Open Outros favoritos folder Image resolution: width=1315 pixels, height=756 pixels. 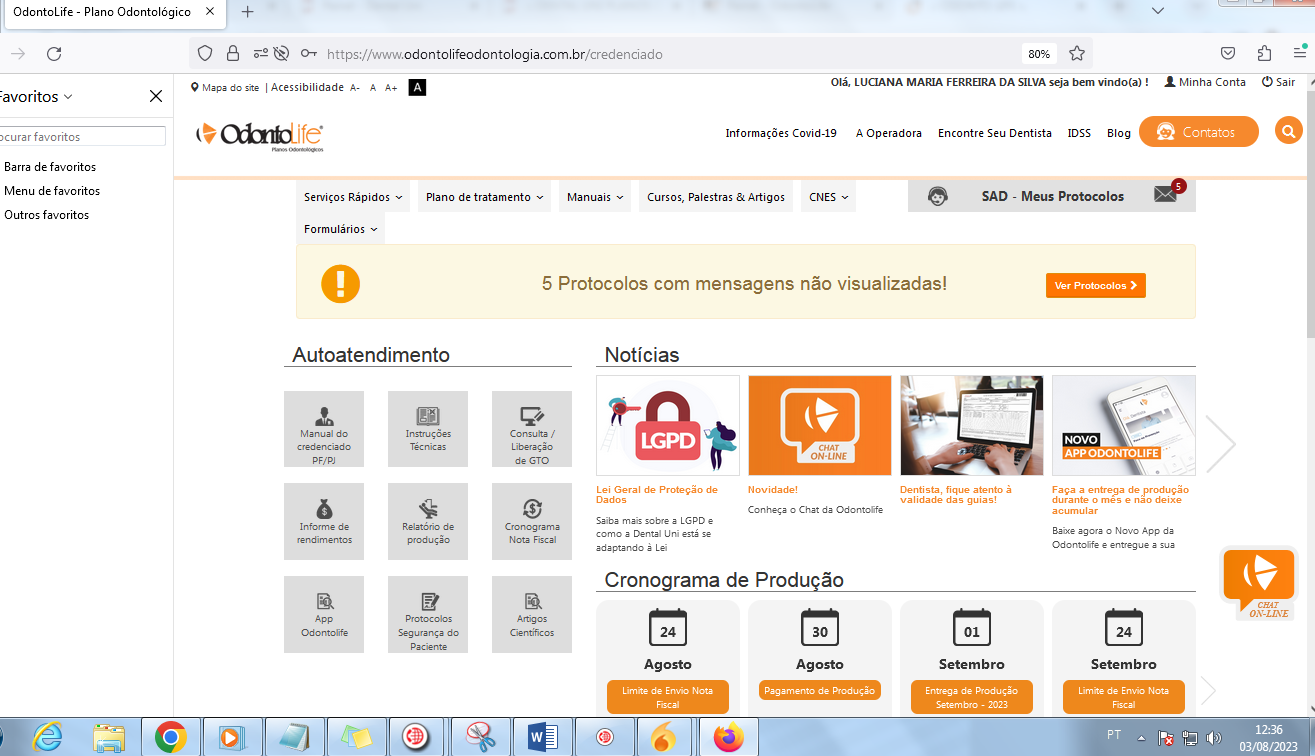pyautogui.click(x=46, y=215)
